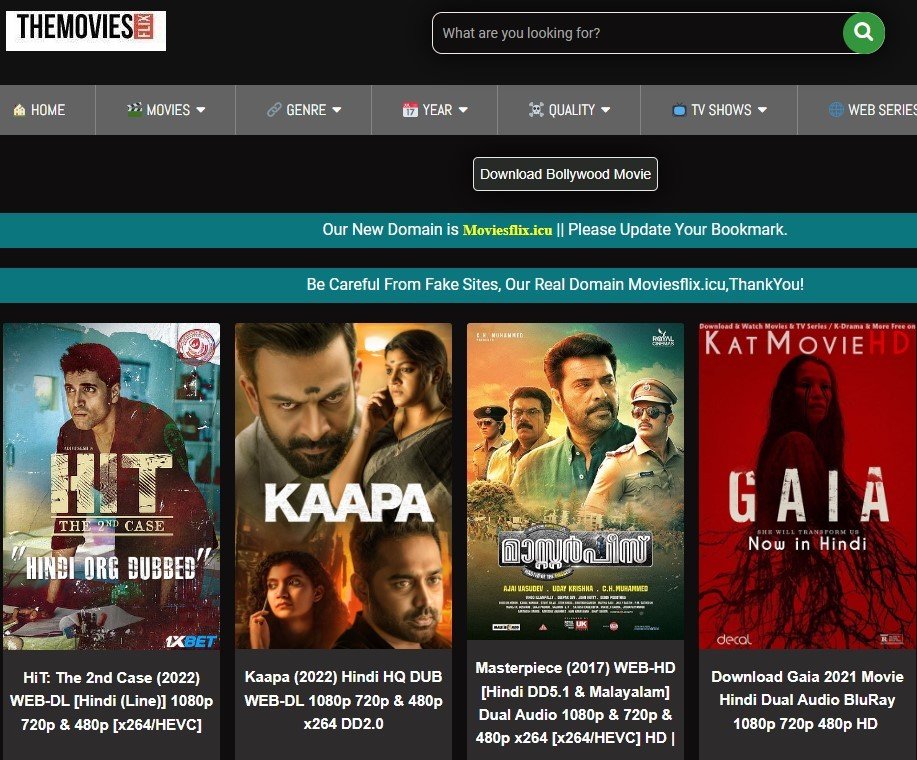Click the house icon beside Home
Viewport: 917px width, 760px height.
point(19,110)
